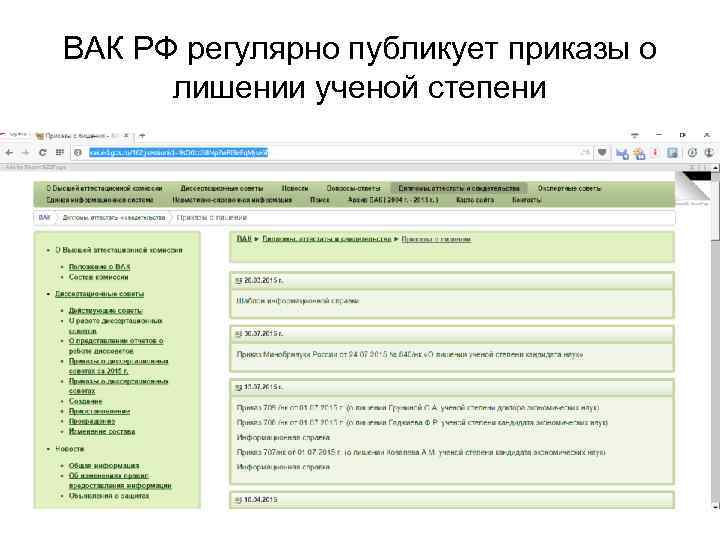Open 'Поиск' in the navigation bar
This screenshot has height=540, width=720.
pos(320,200)
